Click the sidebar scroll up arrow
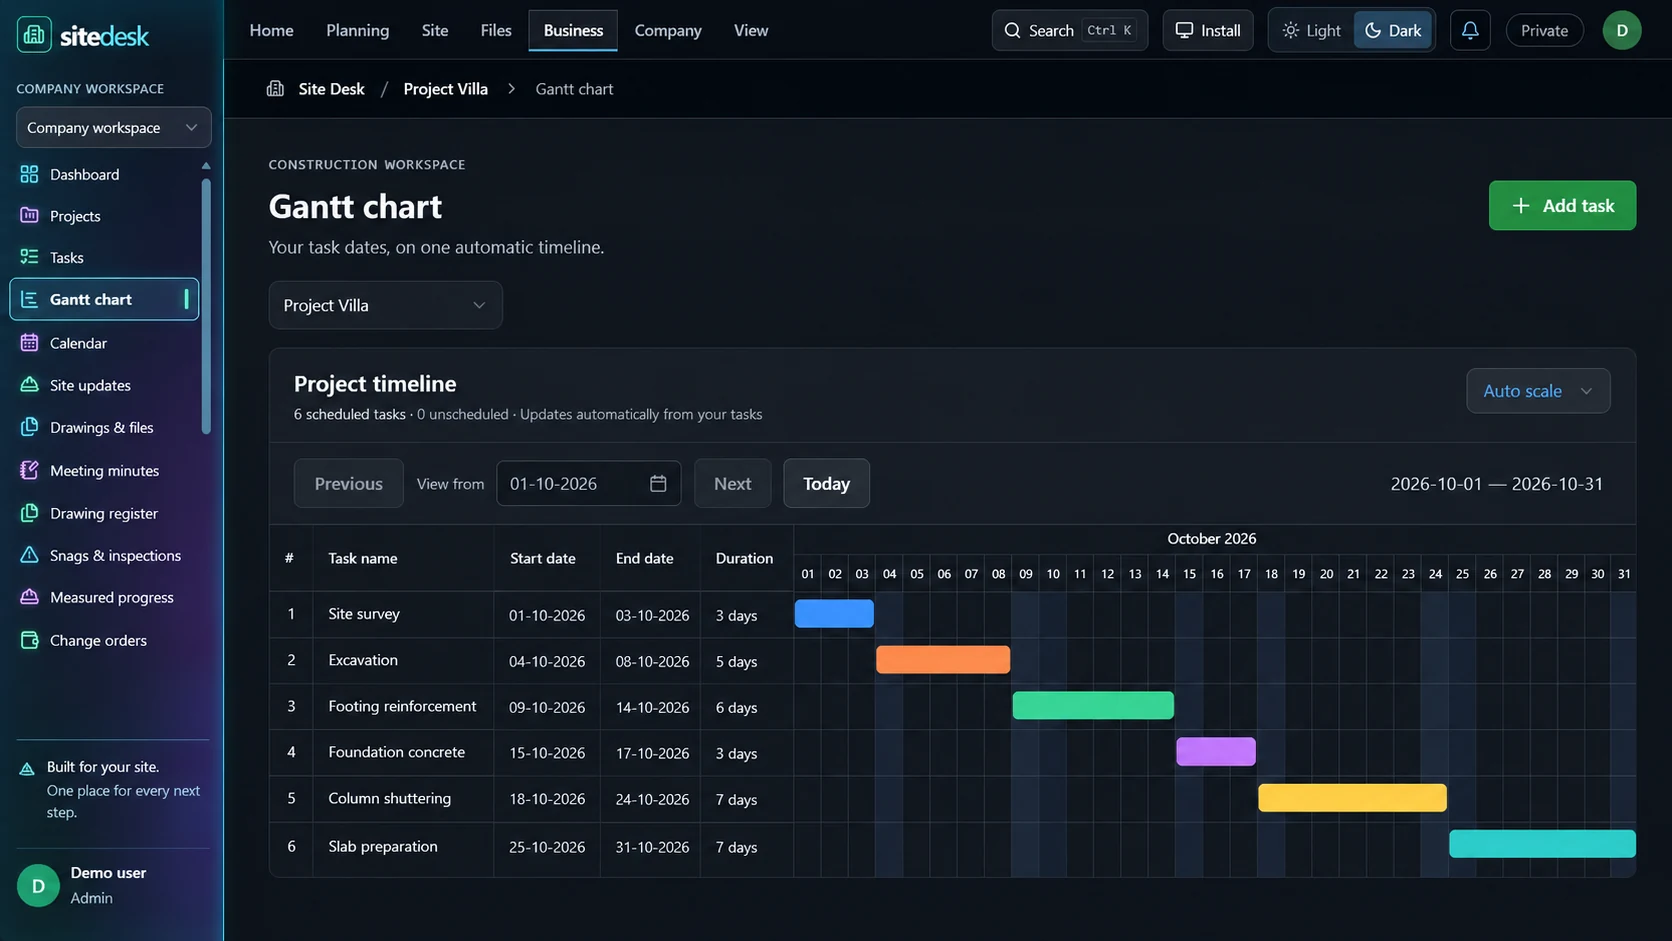Screen dimensions: 1672x941 pyautogui.click(x=206, y=165)
